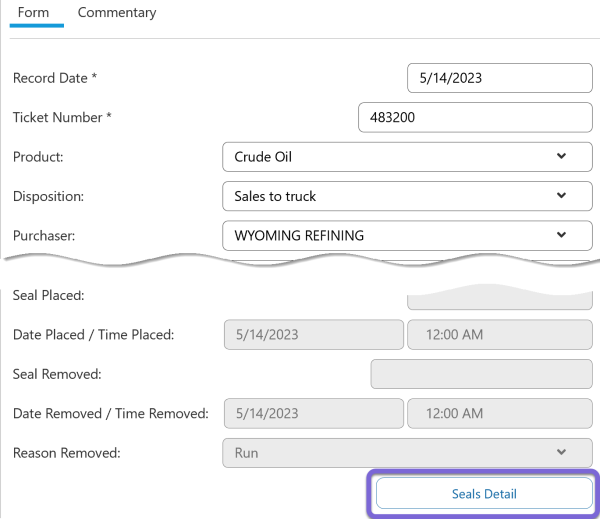
Task: Focus the Ticket Number field showing 483200
Action: [475, 117]
